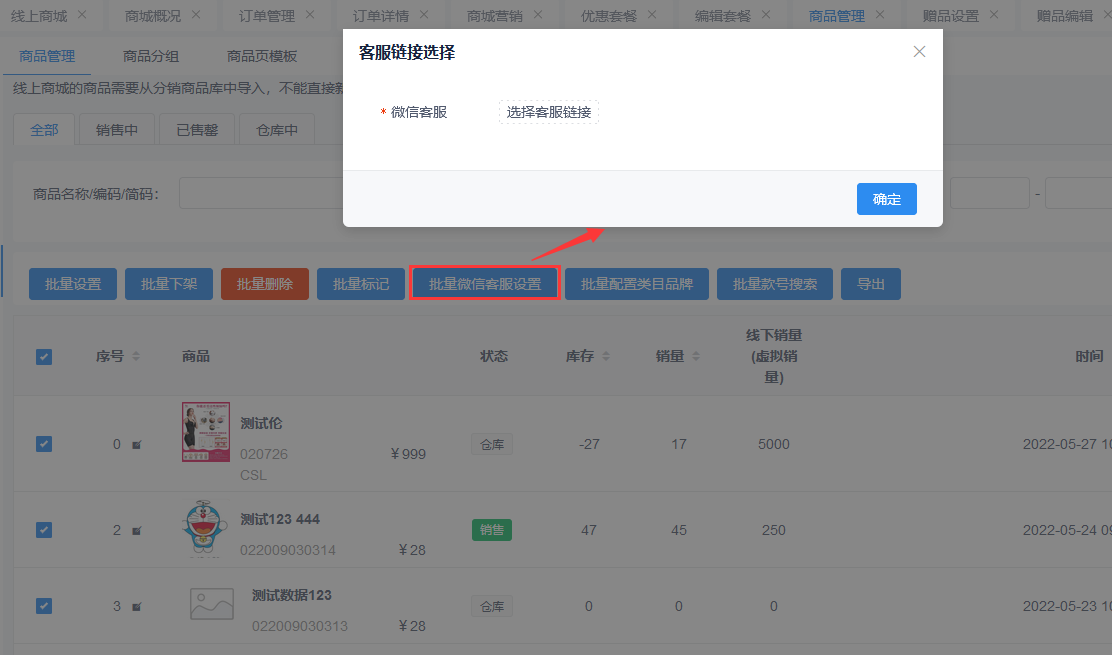Close the 商城营销 tab
Image resolution: width=1112 pixels, height=655 pixels.
click(x=538, y=14)
